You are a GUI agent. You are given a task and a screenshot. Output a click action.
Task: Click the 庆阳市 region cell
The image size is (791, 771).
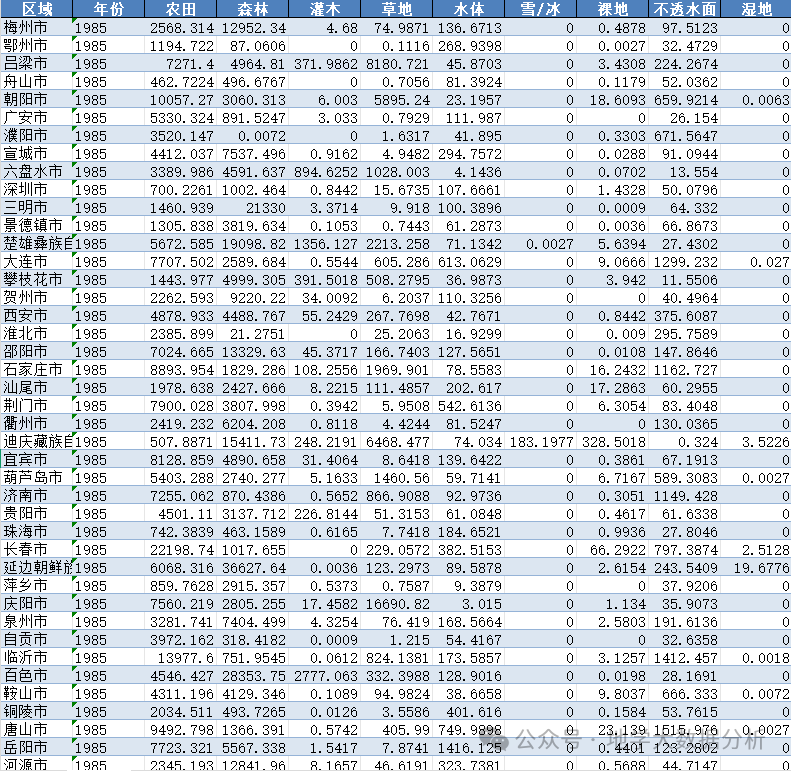(37, 604)
